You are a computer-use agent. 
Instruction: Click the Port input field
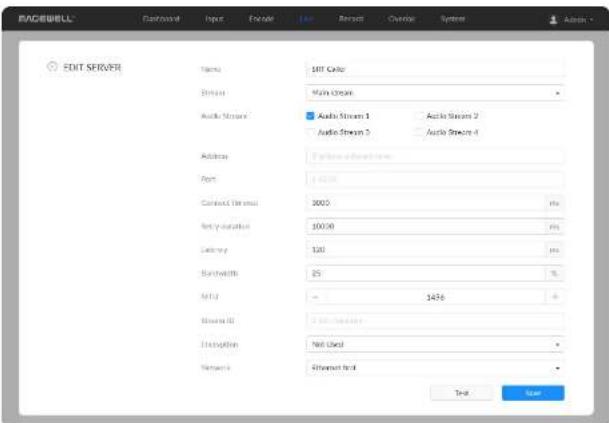[x=435, y=179]
